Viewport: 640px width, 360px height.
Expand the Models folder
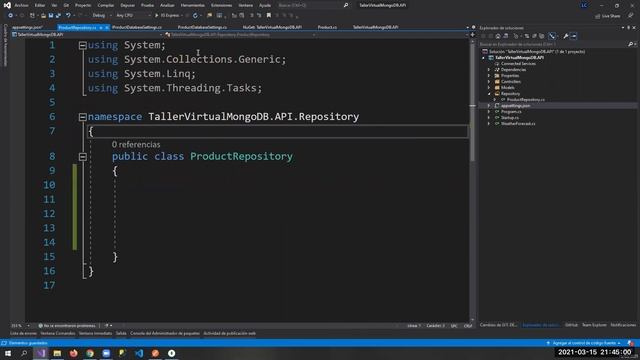click(489, 88)
